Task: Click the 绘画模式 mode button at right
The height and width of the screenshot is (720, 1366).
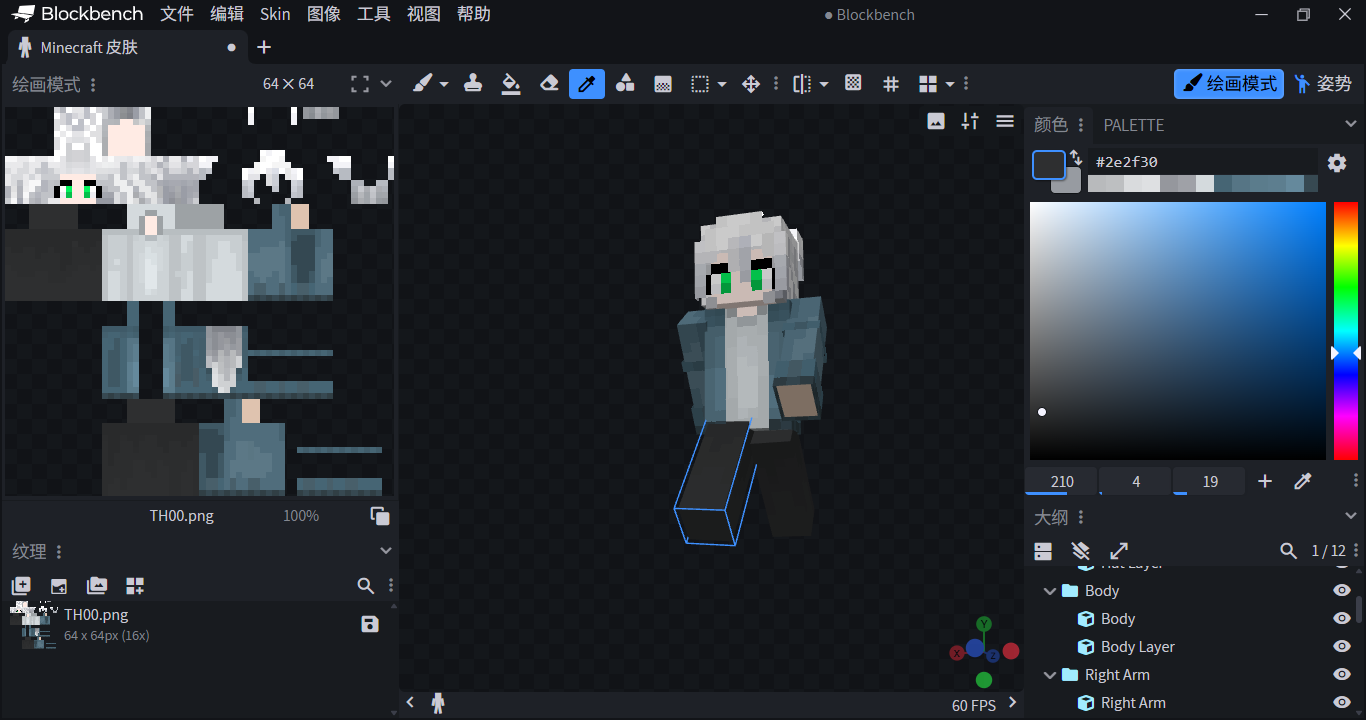Action: 1230,84
